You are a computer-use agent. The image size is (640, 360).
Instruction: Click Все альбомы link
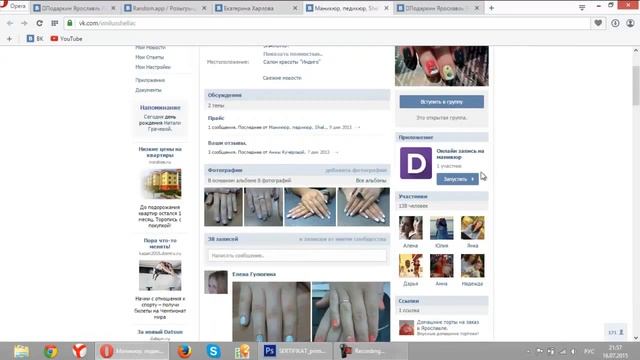coord(371,180)
